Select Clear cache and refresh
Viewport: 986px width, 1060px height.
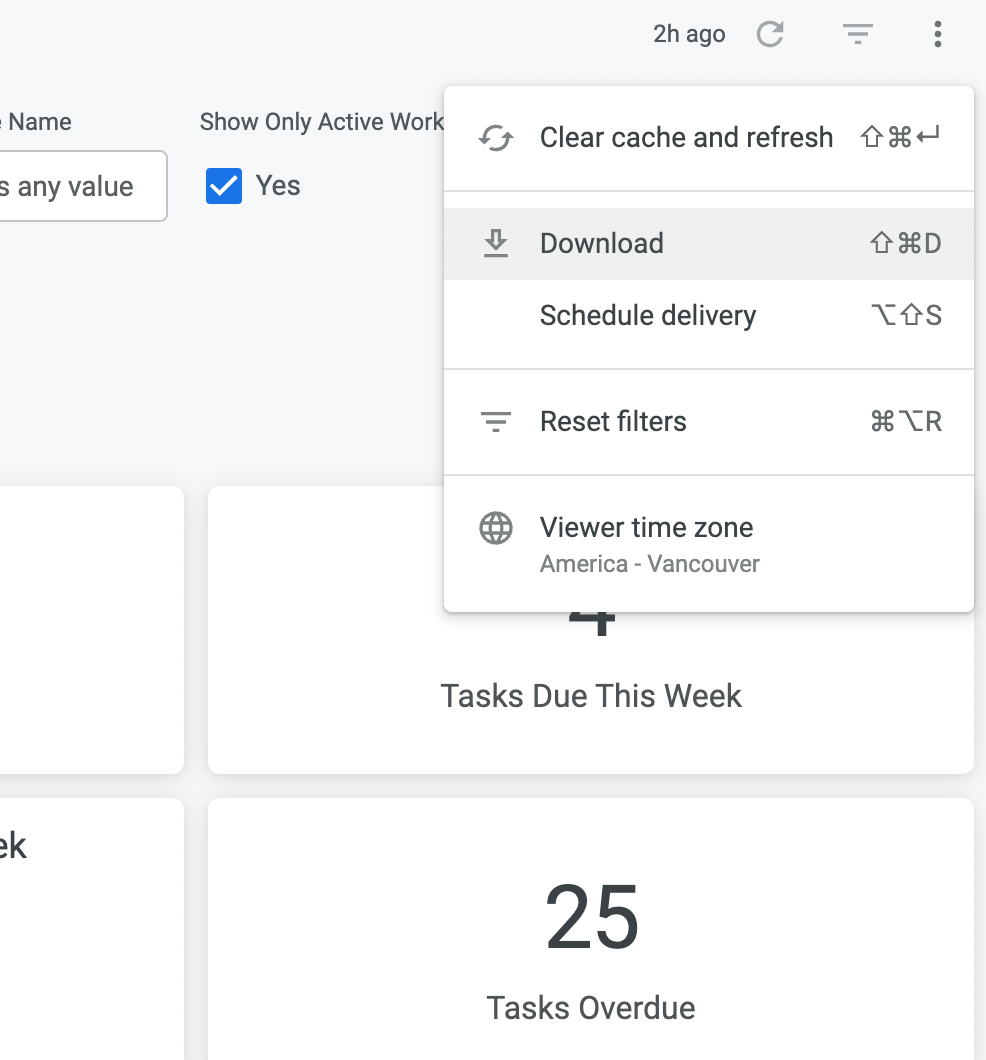point(709,138)
